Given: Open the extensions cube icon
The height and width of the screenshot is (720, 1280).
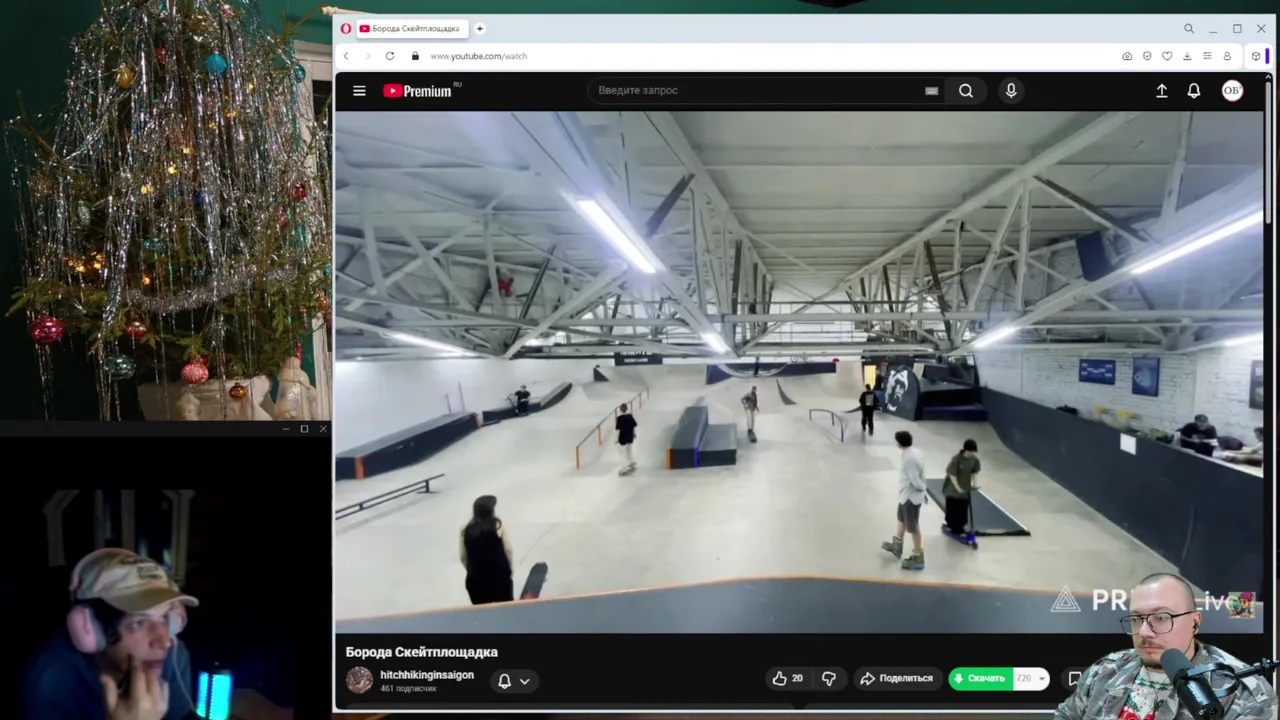Looking at the screenshot, I should pos(1257,56).
